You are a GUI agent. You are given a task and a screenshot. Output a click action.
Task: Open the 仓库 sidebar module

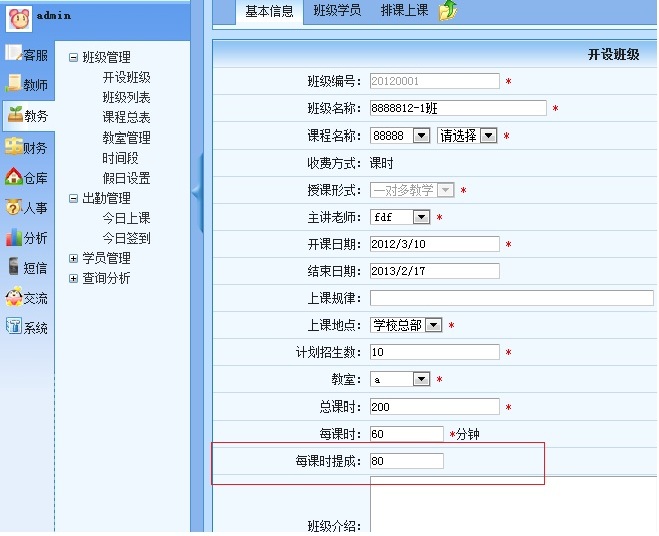(27, 177)
